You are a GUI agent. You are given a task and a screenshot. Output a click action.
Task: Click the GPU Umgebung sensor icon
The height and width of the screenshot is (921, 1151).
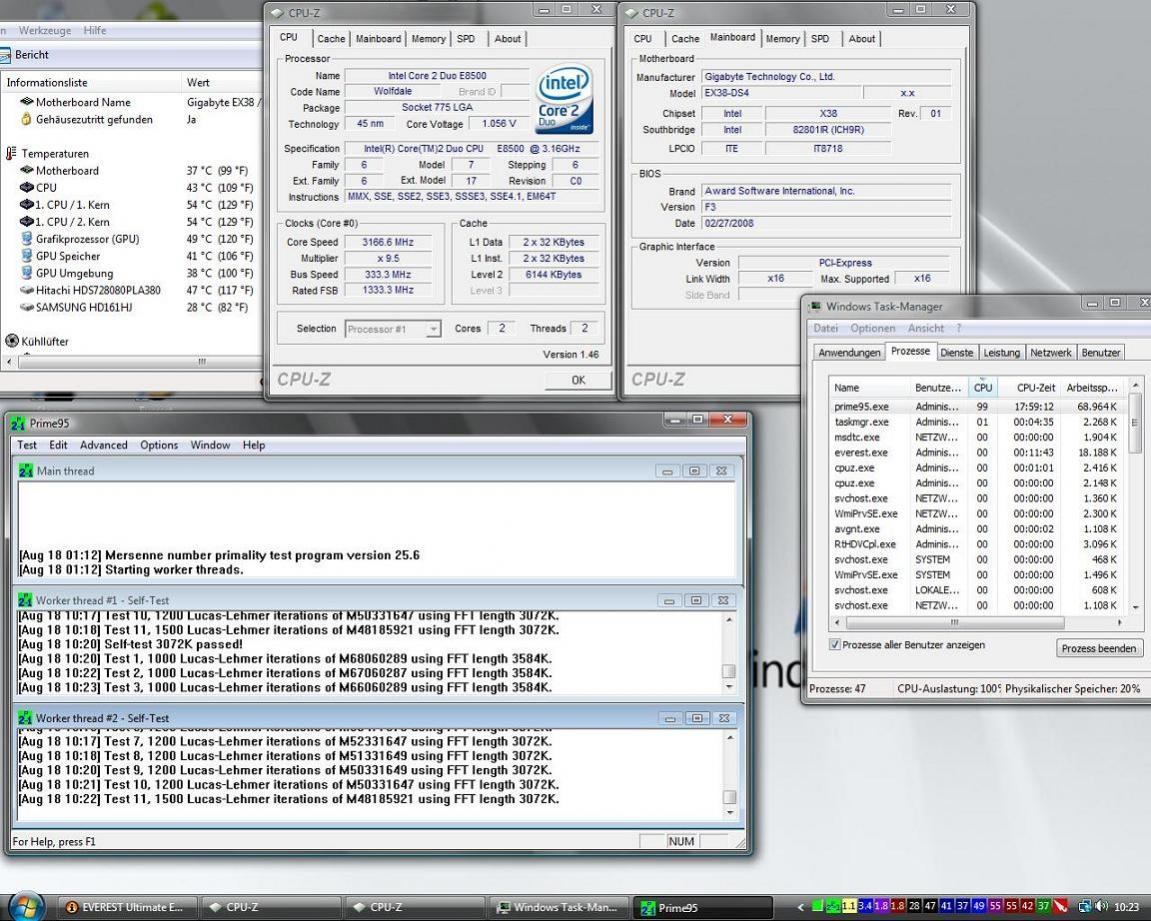click(x=26, y=273)
